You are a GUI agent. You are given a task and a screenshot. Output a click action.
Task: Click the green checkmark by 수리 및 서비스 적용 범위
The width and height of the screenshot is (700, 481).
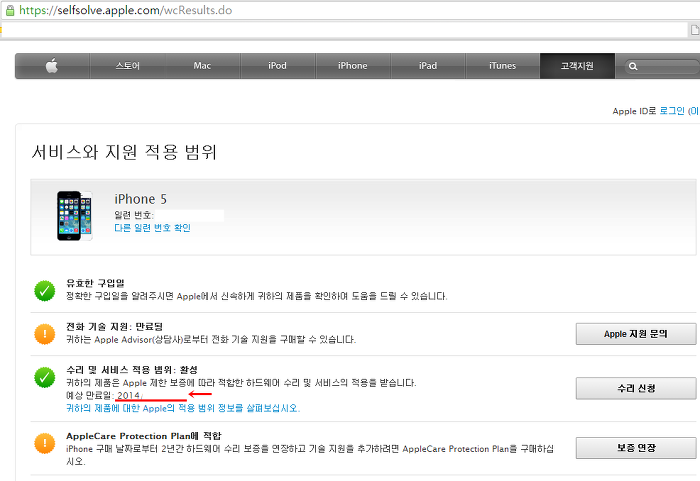click(x=45, y=377)
